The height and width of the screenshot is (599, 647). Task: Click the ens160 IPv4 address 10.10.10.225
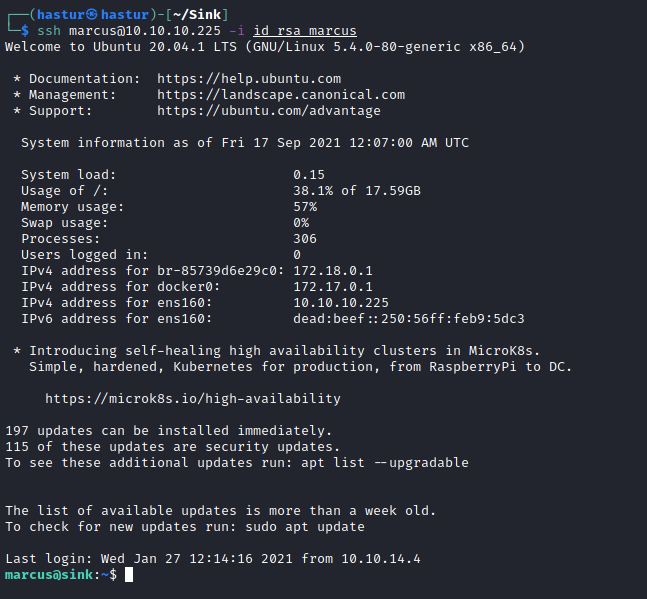pos(341,303)
